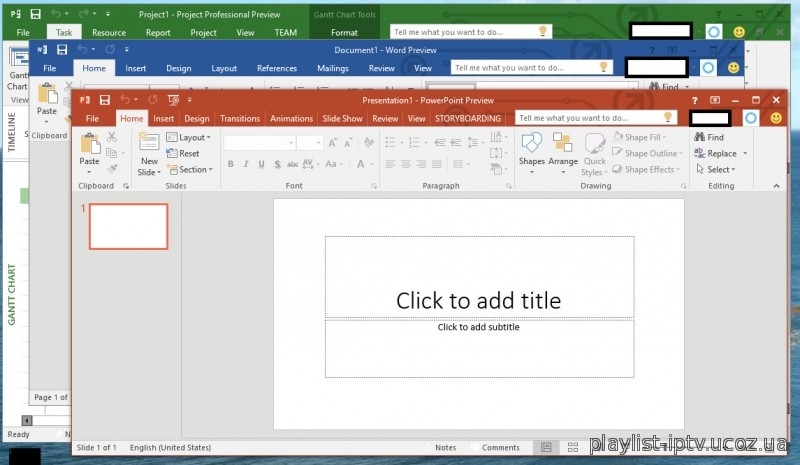Image resolution: width=800 pixels, height=465 pixels.
Task: Click New Slide icon in PowerPoint
Action: point(148,142)
